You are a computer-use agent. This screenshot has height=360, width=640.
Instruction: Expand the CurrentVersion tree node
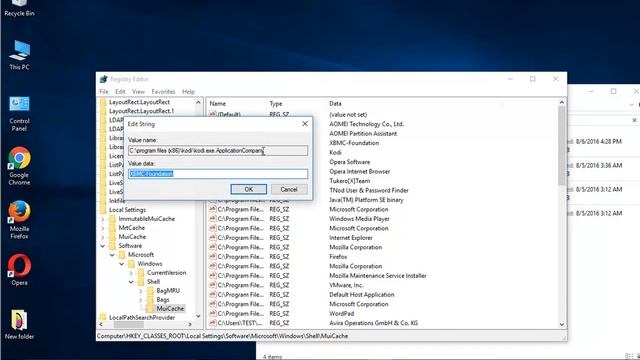coord(131,273)
